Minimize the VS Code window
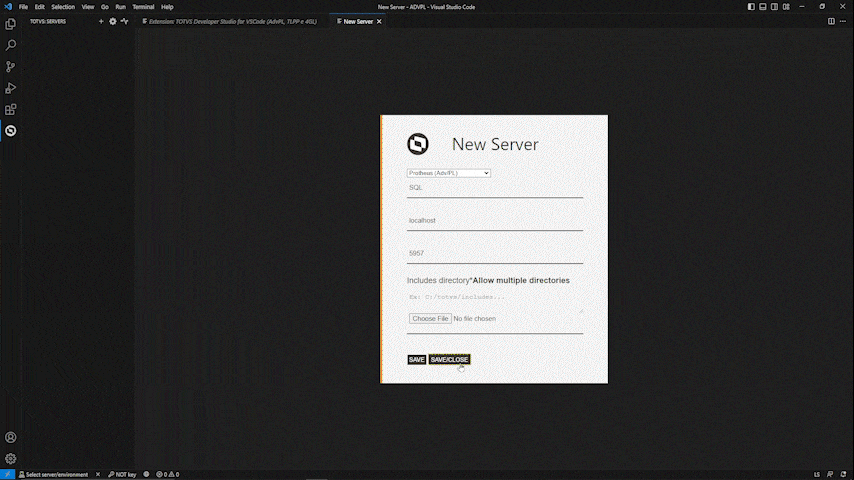This screenshot has height=480, width=854. (x=802, y=7)
